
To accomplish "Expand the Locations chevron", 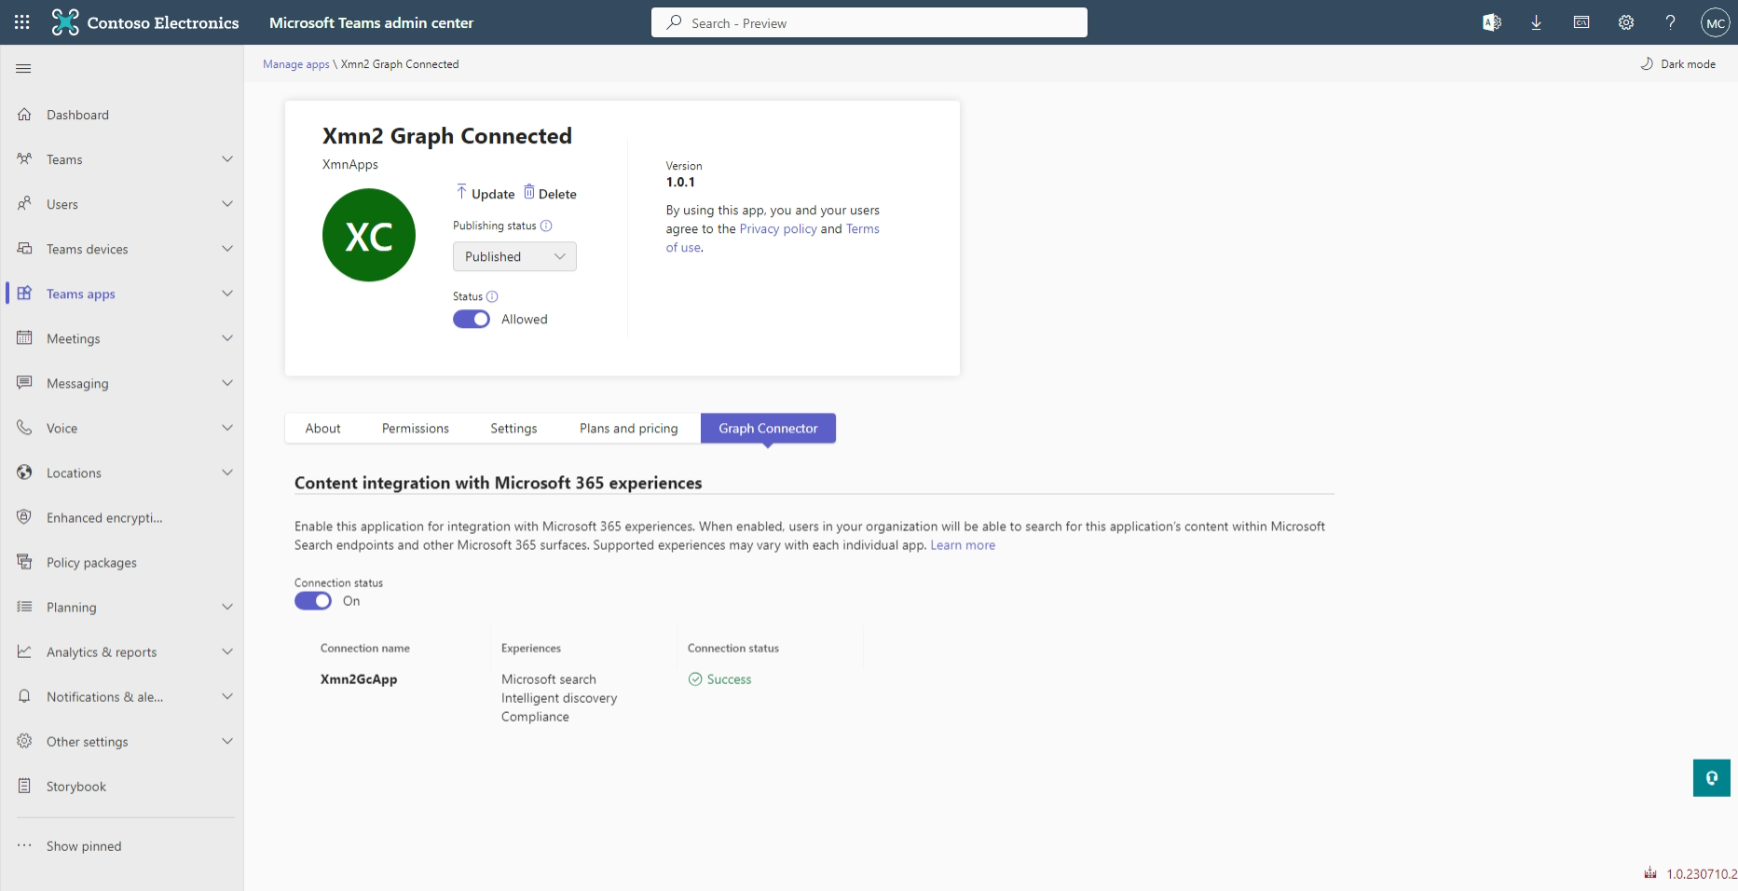I will tap(227, 472).
